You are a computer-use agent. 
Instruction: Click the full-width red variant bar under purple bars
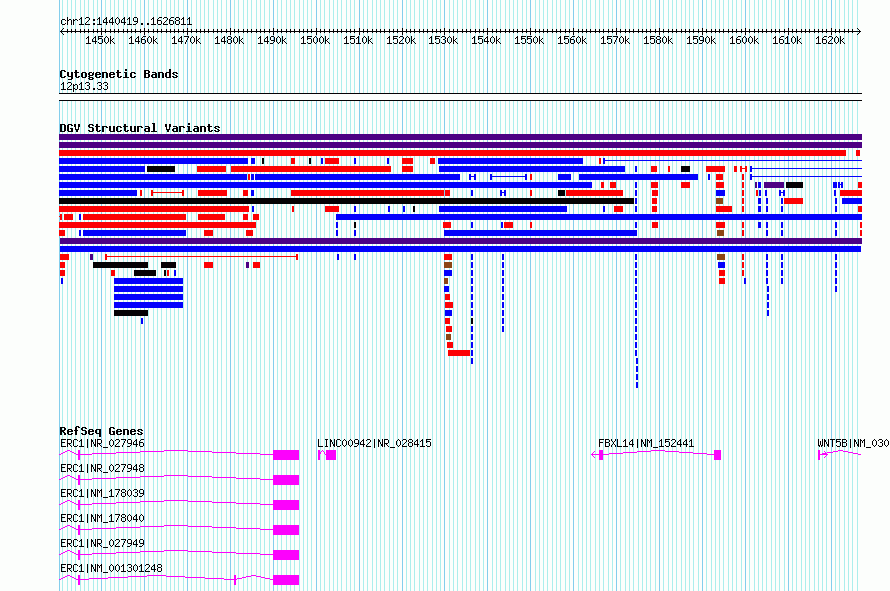[452, 153]
